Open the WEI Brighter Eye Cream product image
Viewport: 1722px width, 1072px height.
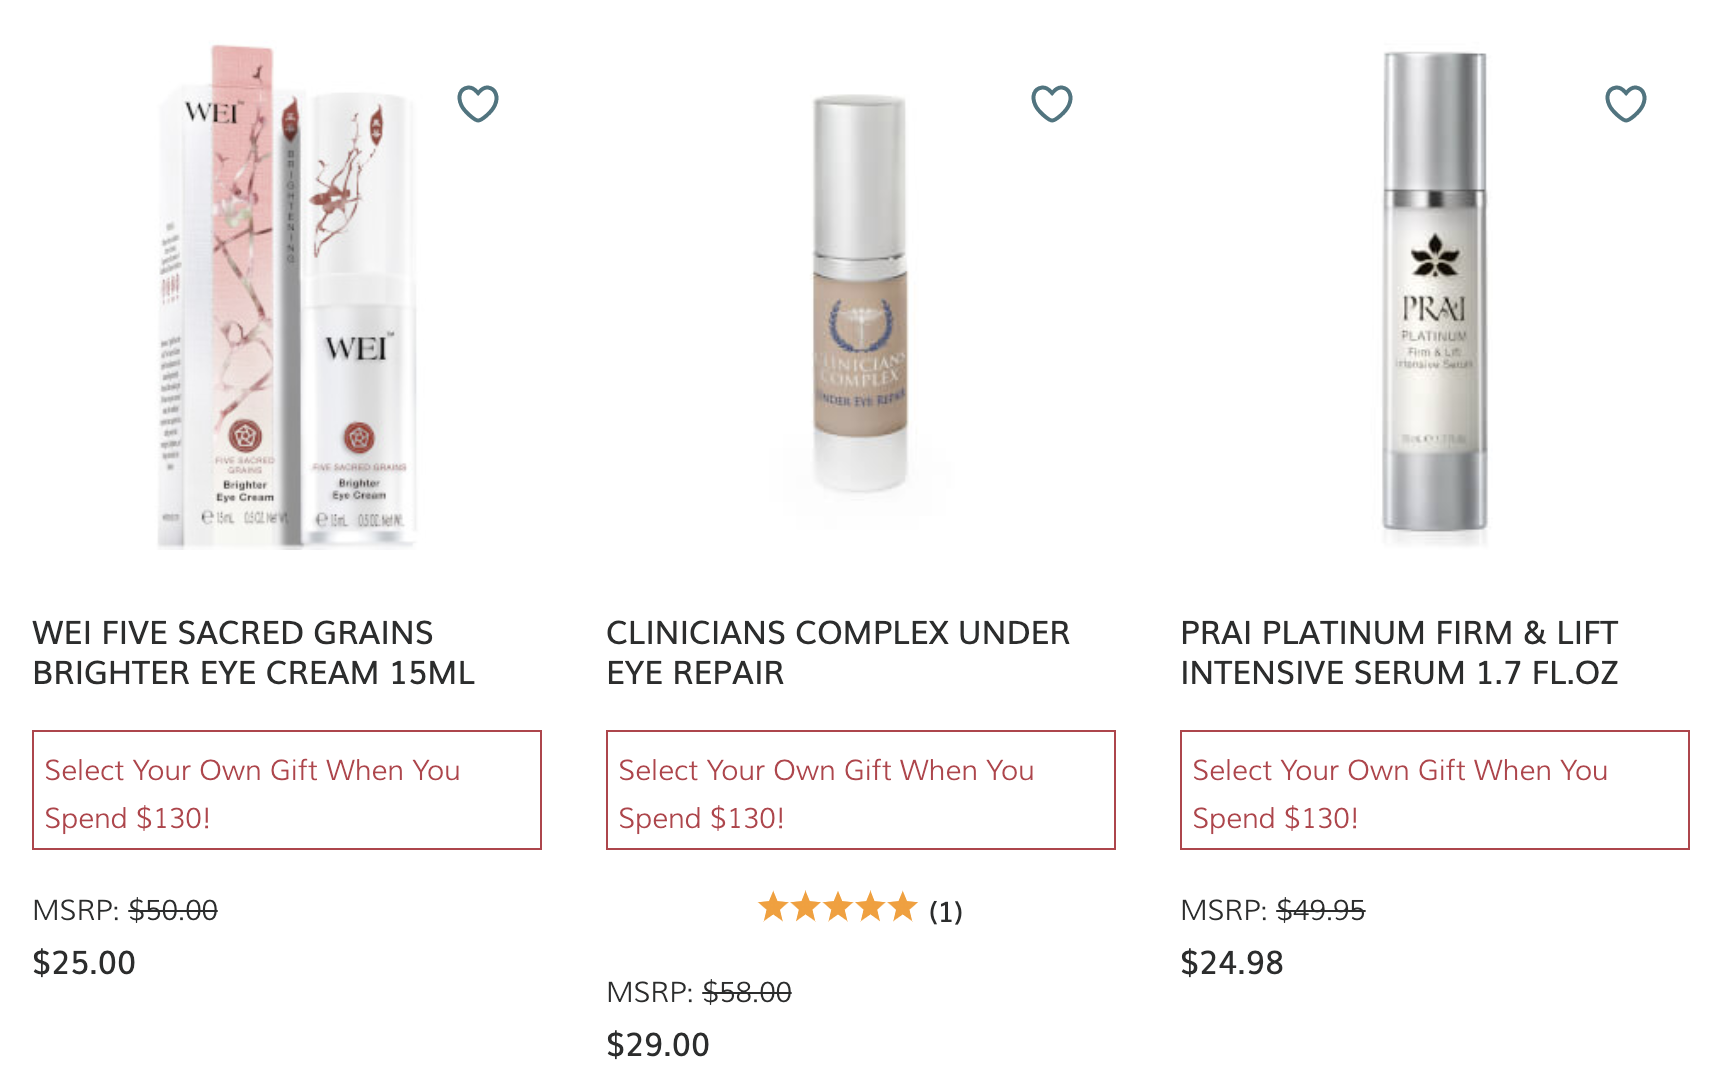click(x=287, y=295)
